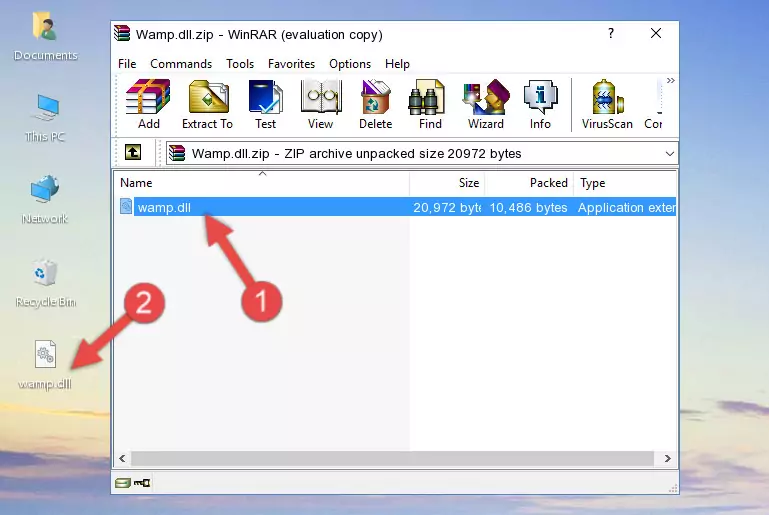Select the Recycle Bin desktop icon
Screen dimensions: 769x515
pyautogui.click(x=46, y=283)
